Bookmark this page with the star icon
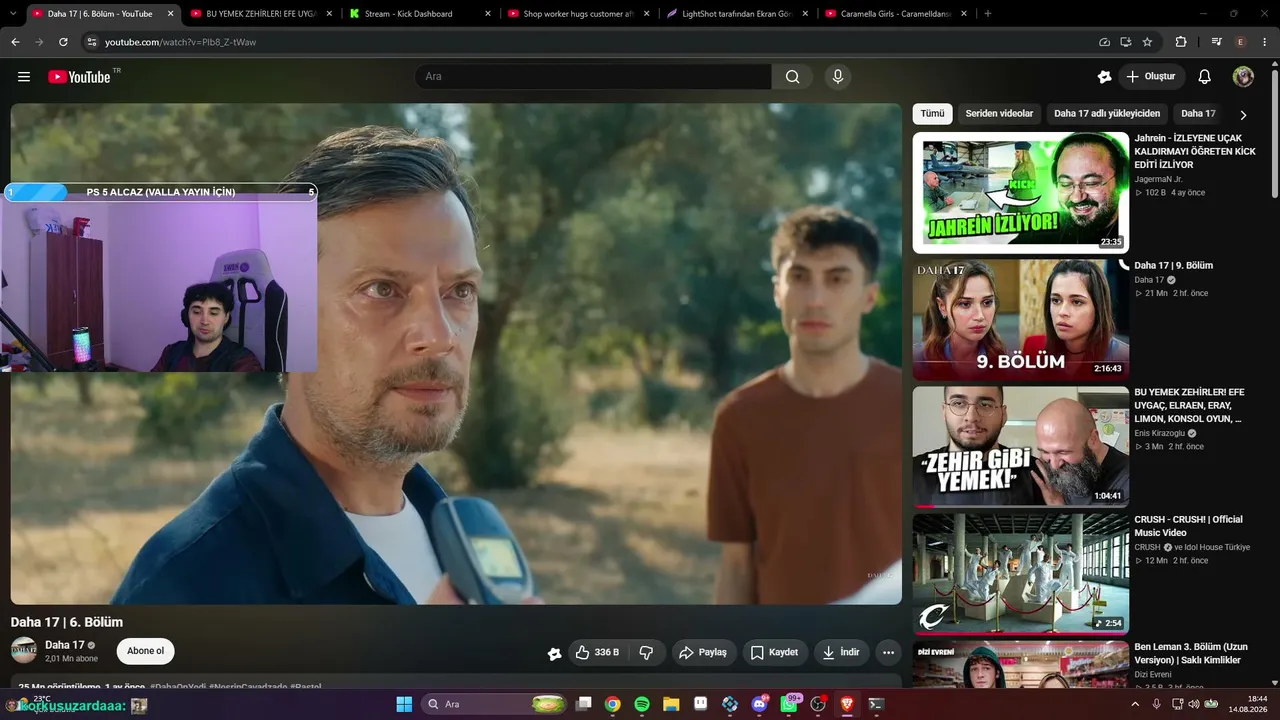Screen dimensions: 1280x720 1147,42
